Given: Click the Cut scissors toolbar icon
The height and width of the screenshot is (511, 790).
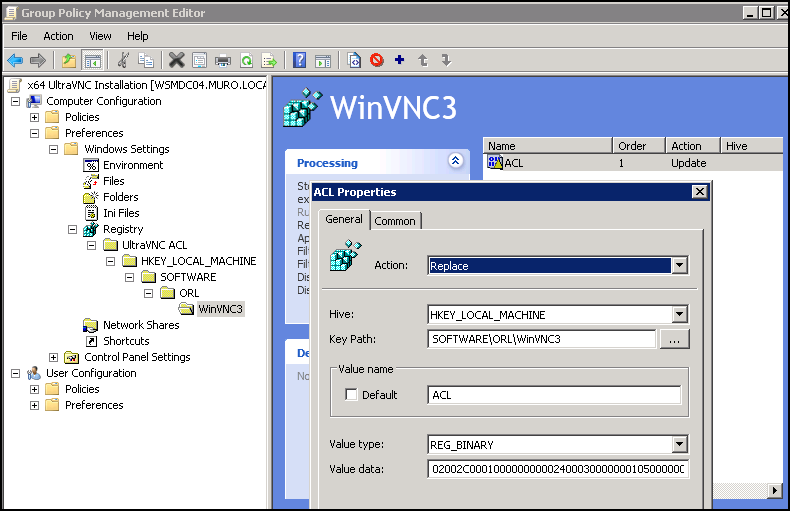Looking at the screenshot, I should (123, 60).
